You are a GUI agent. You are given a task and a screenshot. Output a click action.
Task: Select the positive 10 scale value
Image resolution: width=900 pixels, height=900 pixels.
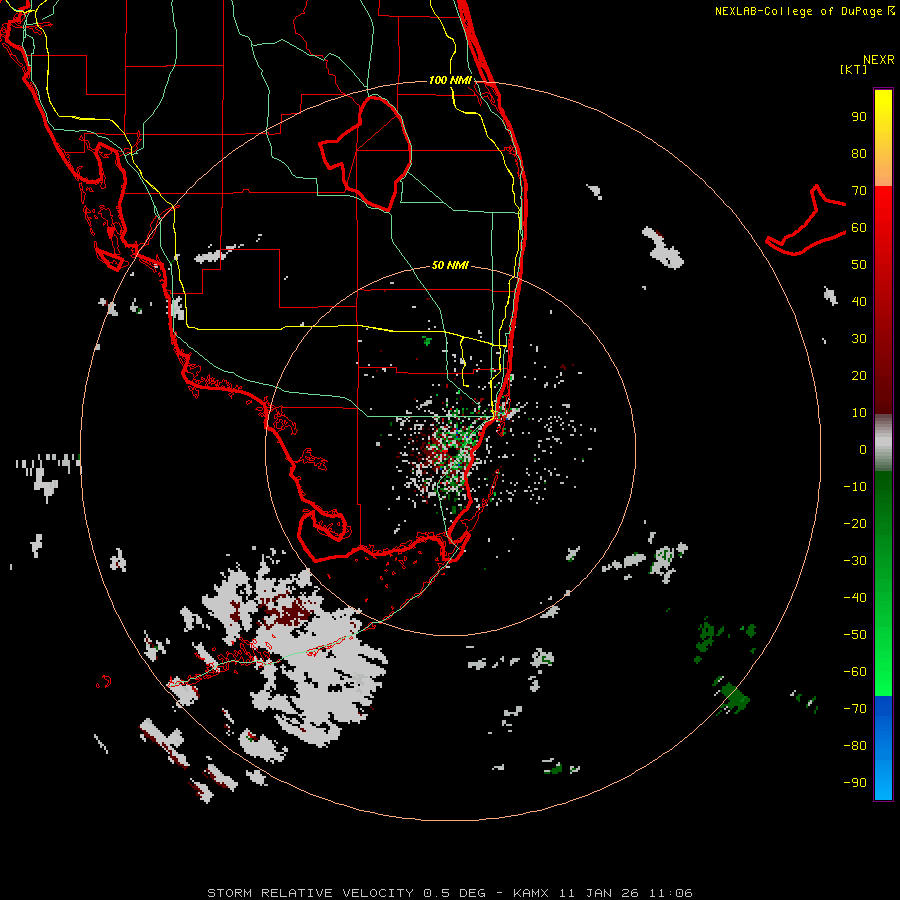(859, 413)
